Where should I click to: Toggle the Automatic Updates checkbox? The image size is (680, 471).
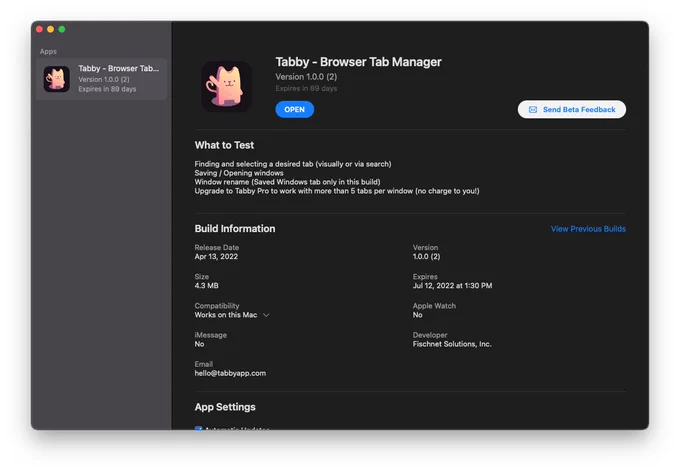coord(198,428)
